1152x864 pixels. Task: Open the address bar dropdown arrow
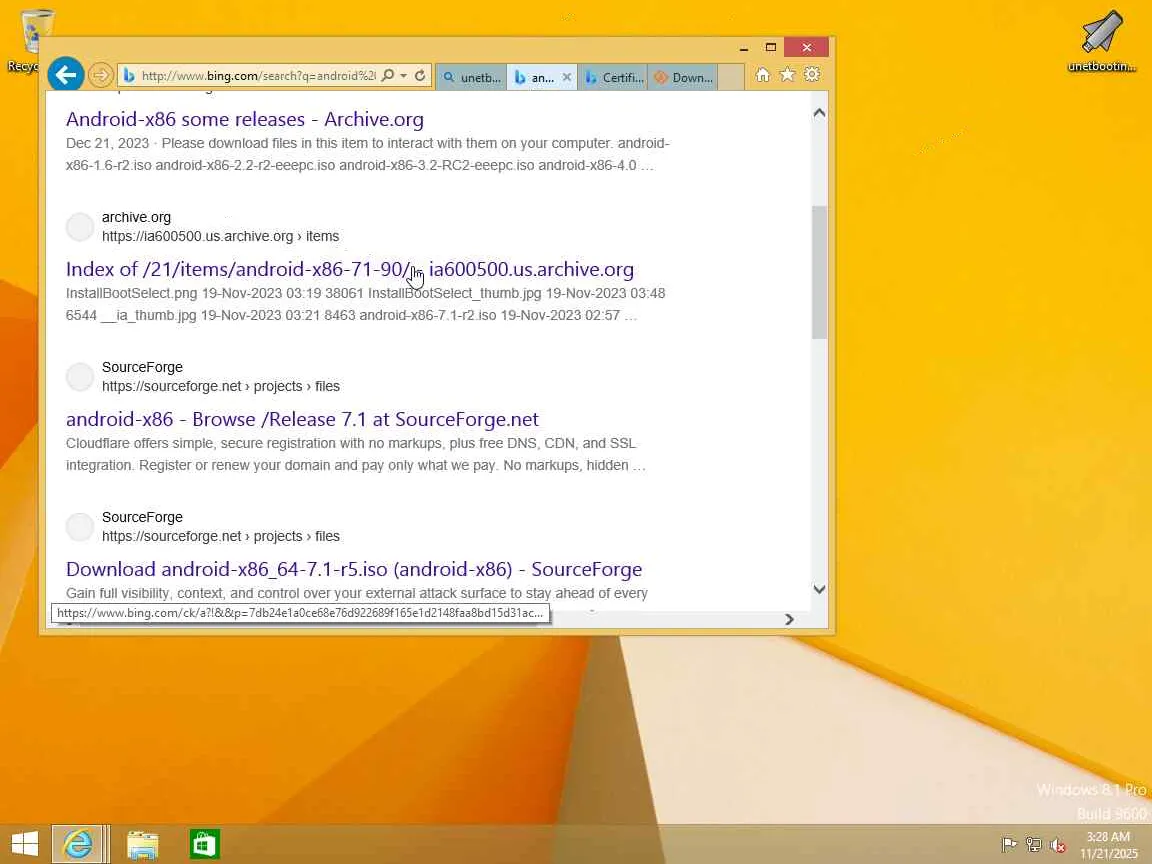pos(403,76)
